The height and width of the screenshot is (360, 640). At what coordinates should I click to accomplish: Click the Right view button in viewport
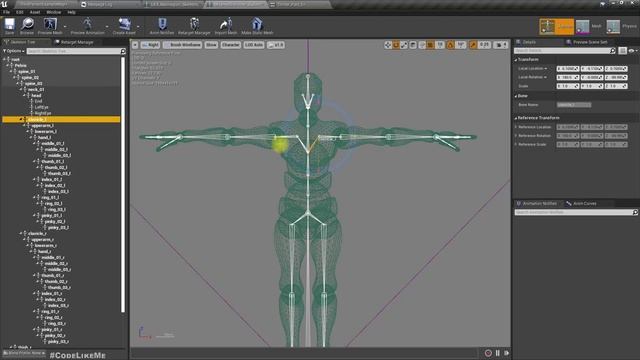[150, 45]
